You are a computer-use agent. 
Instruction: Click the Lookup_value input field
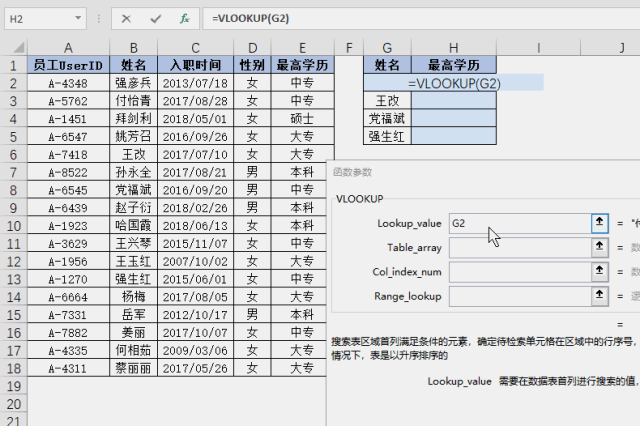(520, 223)
